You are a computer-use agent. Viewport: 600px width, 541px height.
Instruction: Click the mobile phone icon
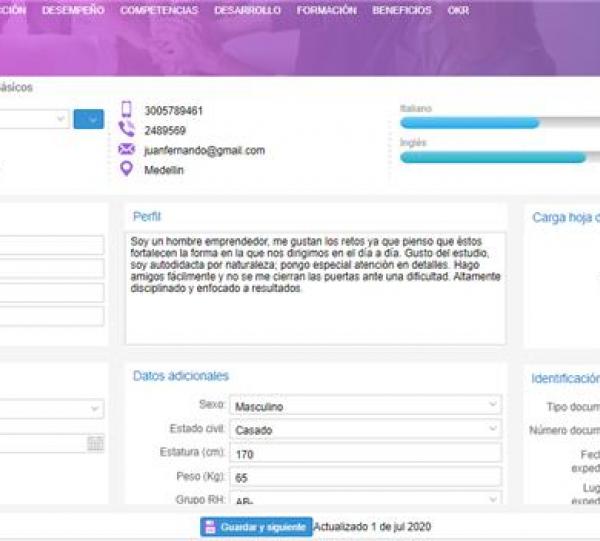pos(126,110)
